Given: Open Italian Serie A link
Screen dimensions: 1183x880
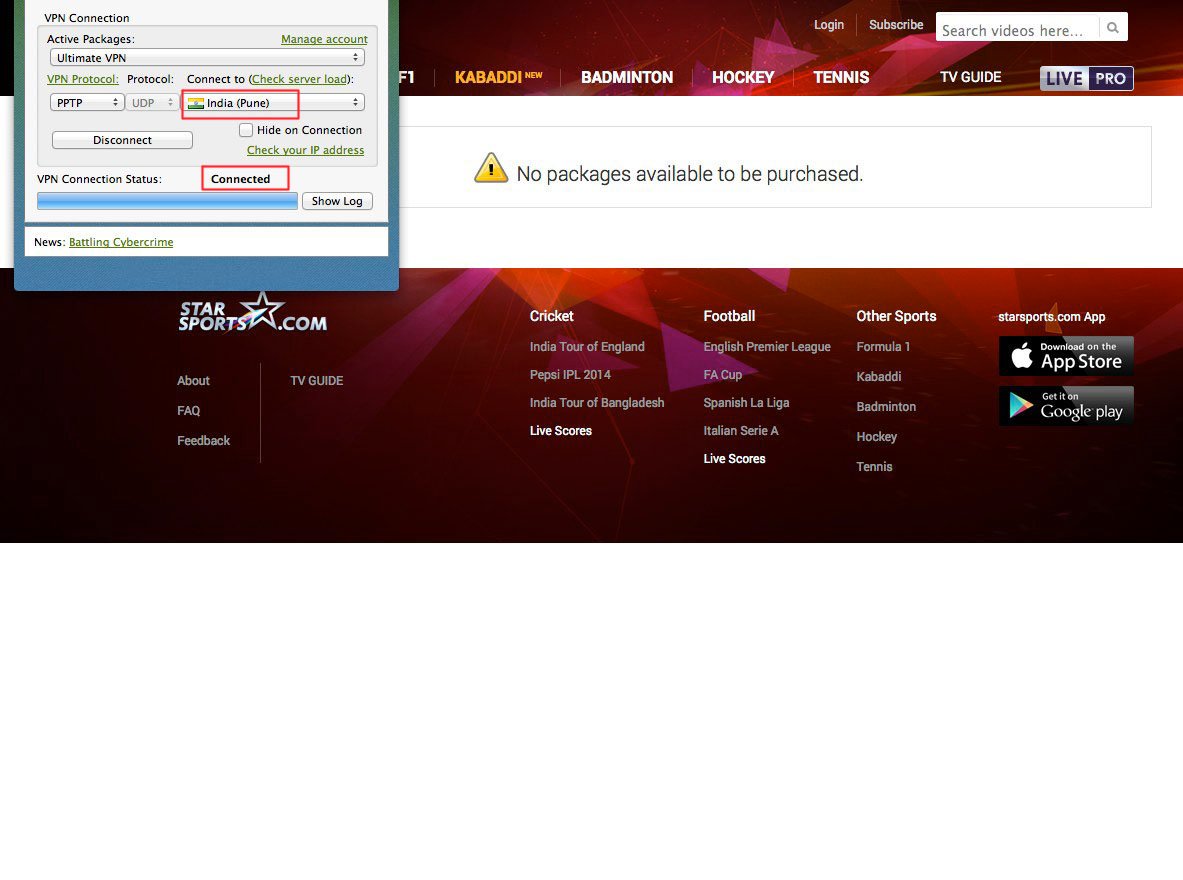Looking at the screenshot, I should (x=741, y=431).
